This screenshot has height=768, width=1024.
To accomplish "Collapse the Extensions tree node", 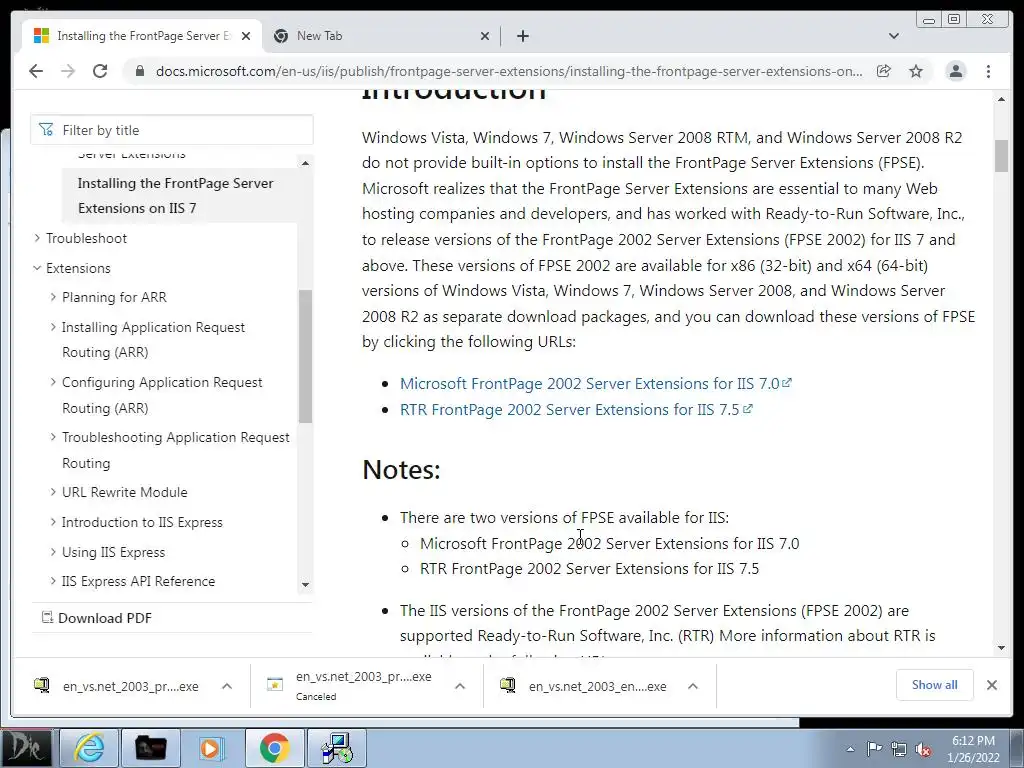I will point(37,268).
